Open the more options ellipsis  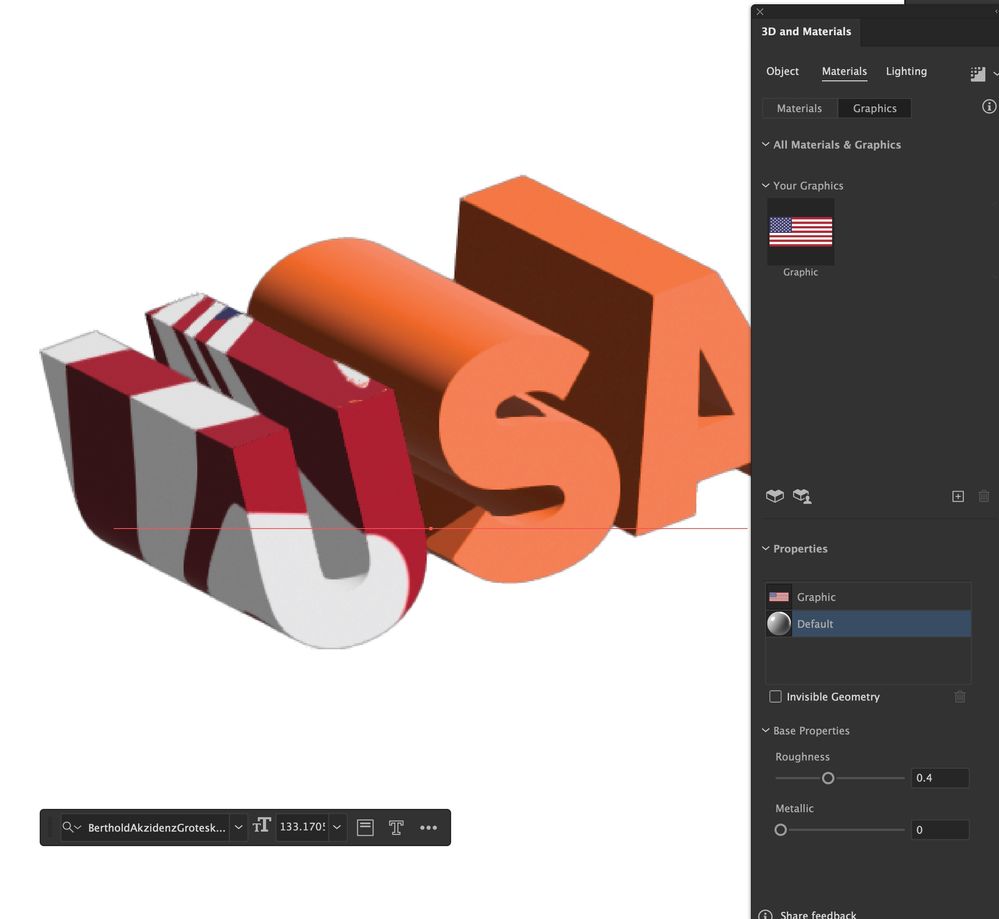coord(429,827)
